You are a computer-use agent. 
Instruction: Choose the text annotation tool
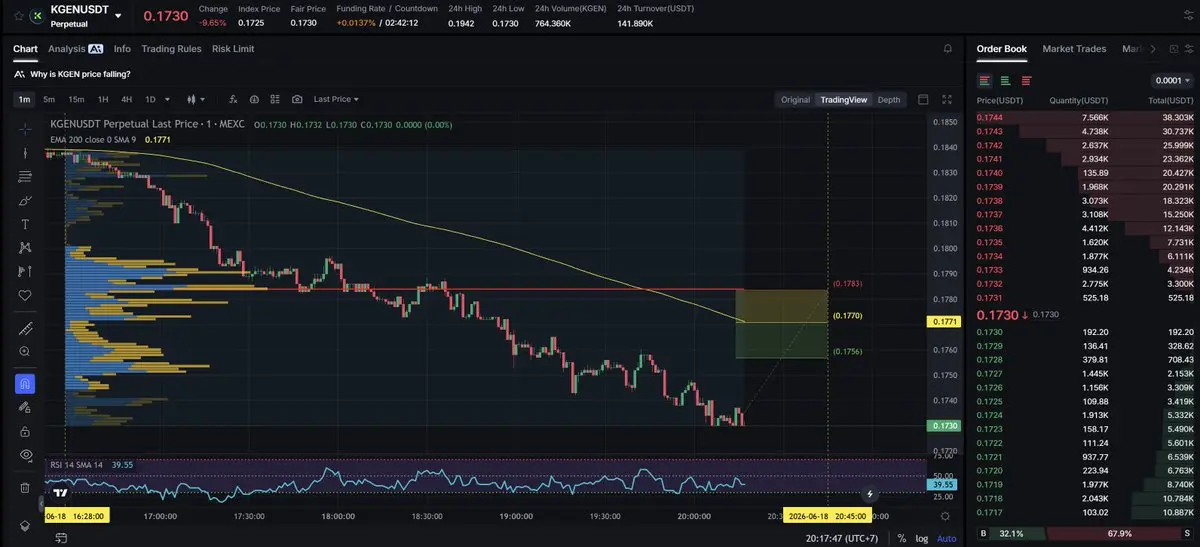[25, 224]
